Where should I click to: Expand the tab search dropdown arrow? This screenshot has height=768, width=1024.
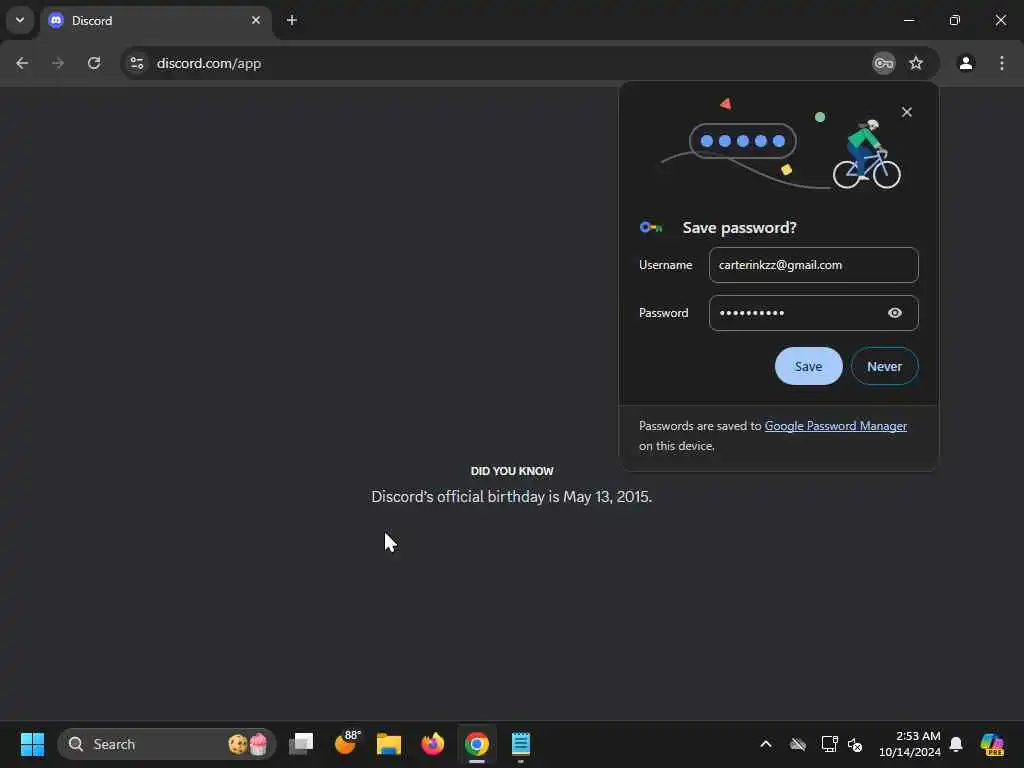20,20
